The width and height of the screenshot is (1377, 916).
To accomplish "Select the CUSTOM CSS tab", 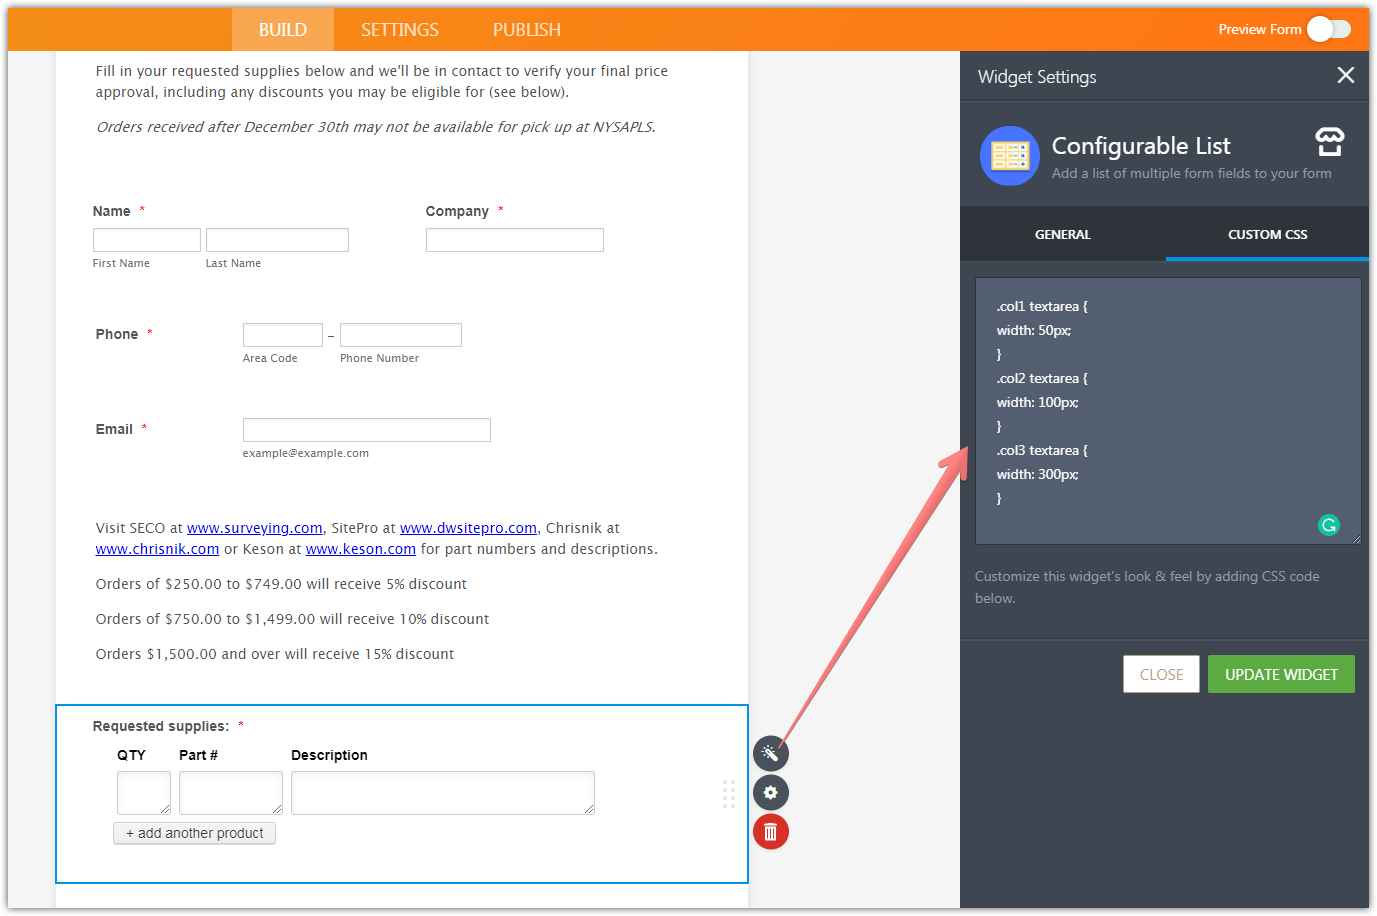I will (1267, 235).
